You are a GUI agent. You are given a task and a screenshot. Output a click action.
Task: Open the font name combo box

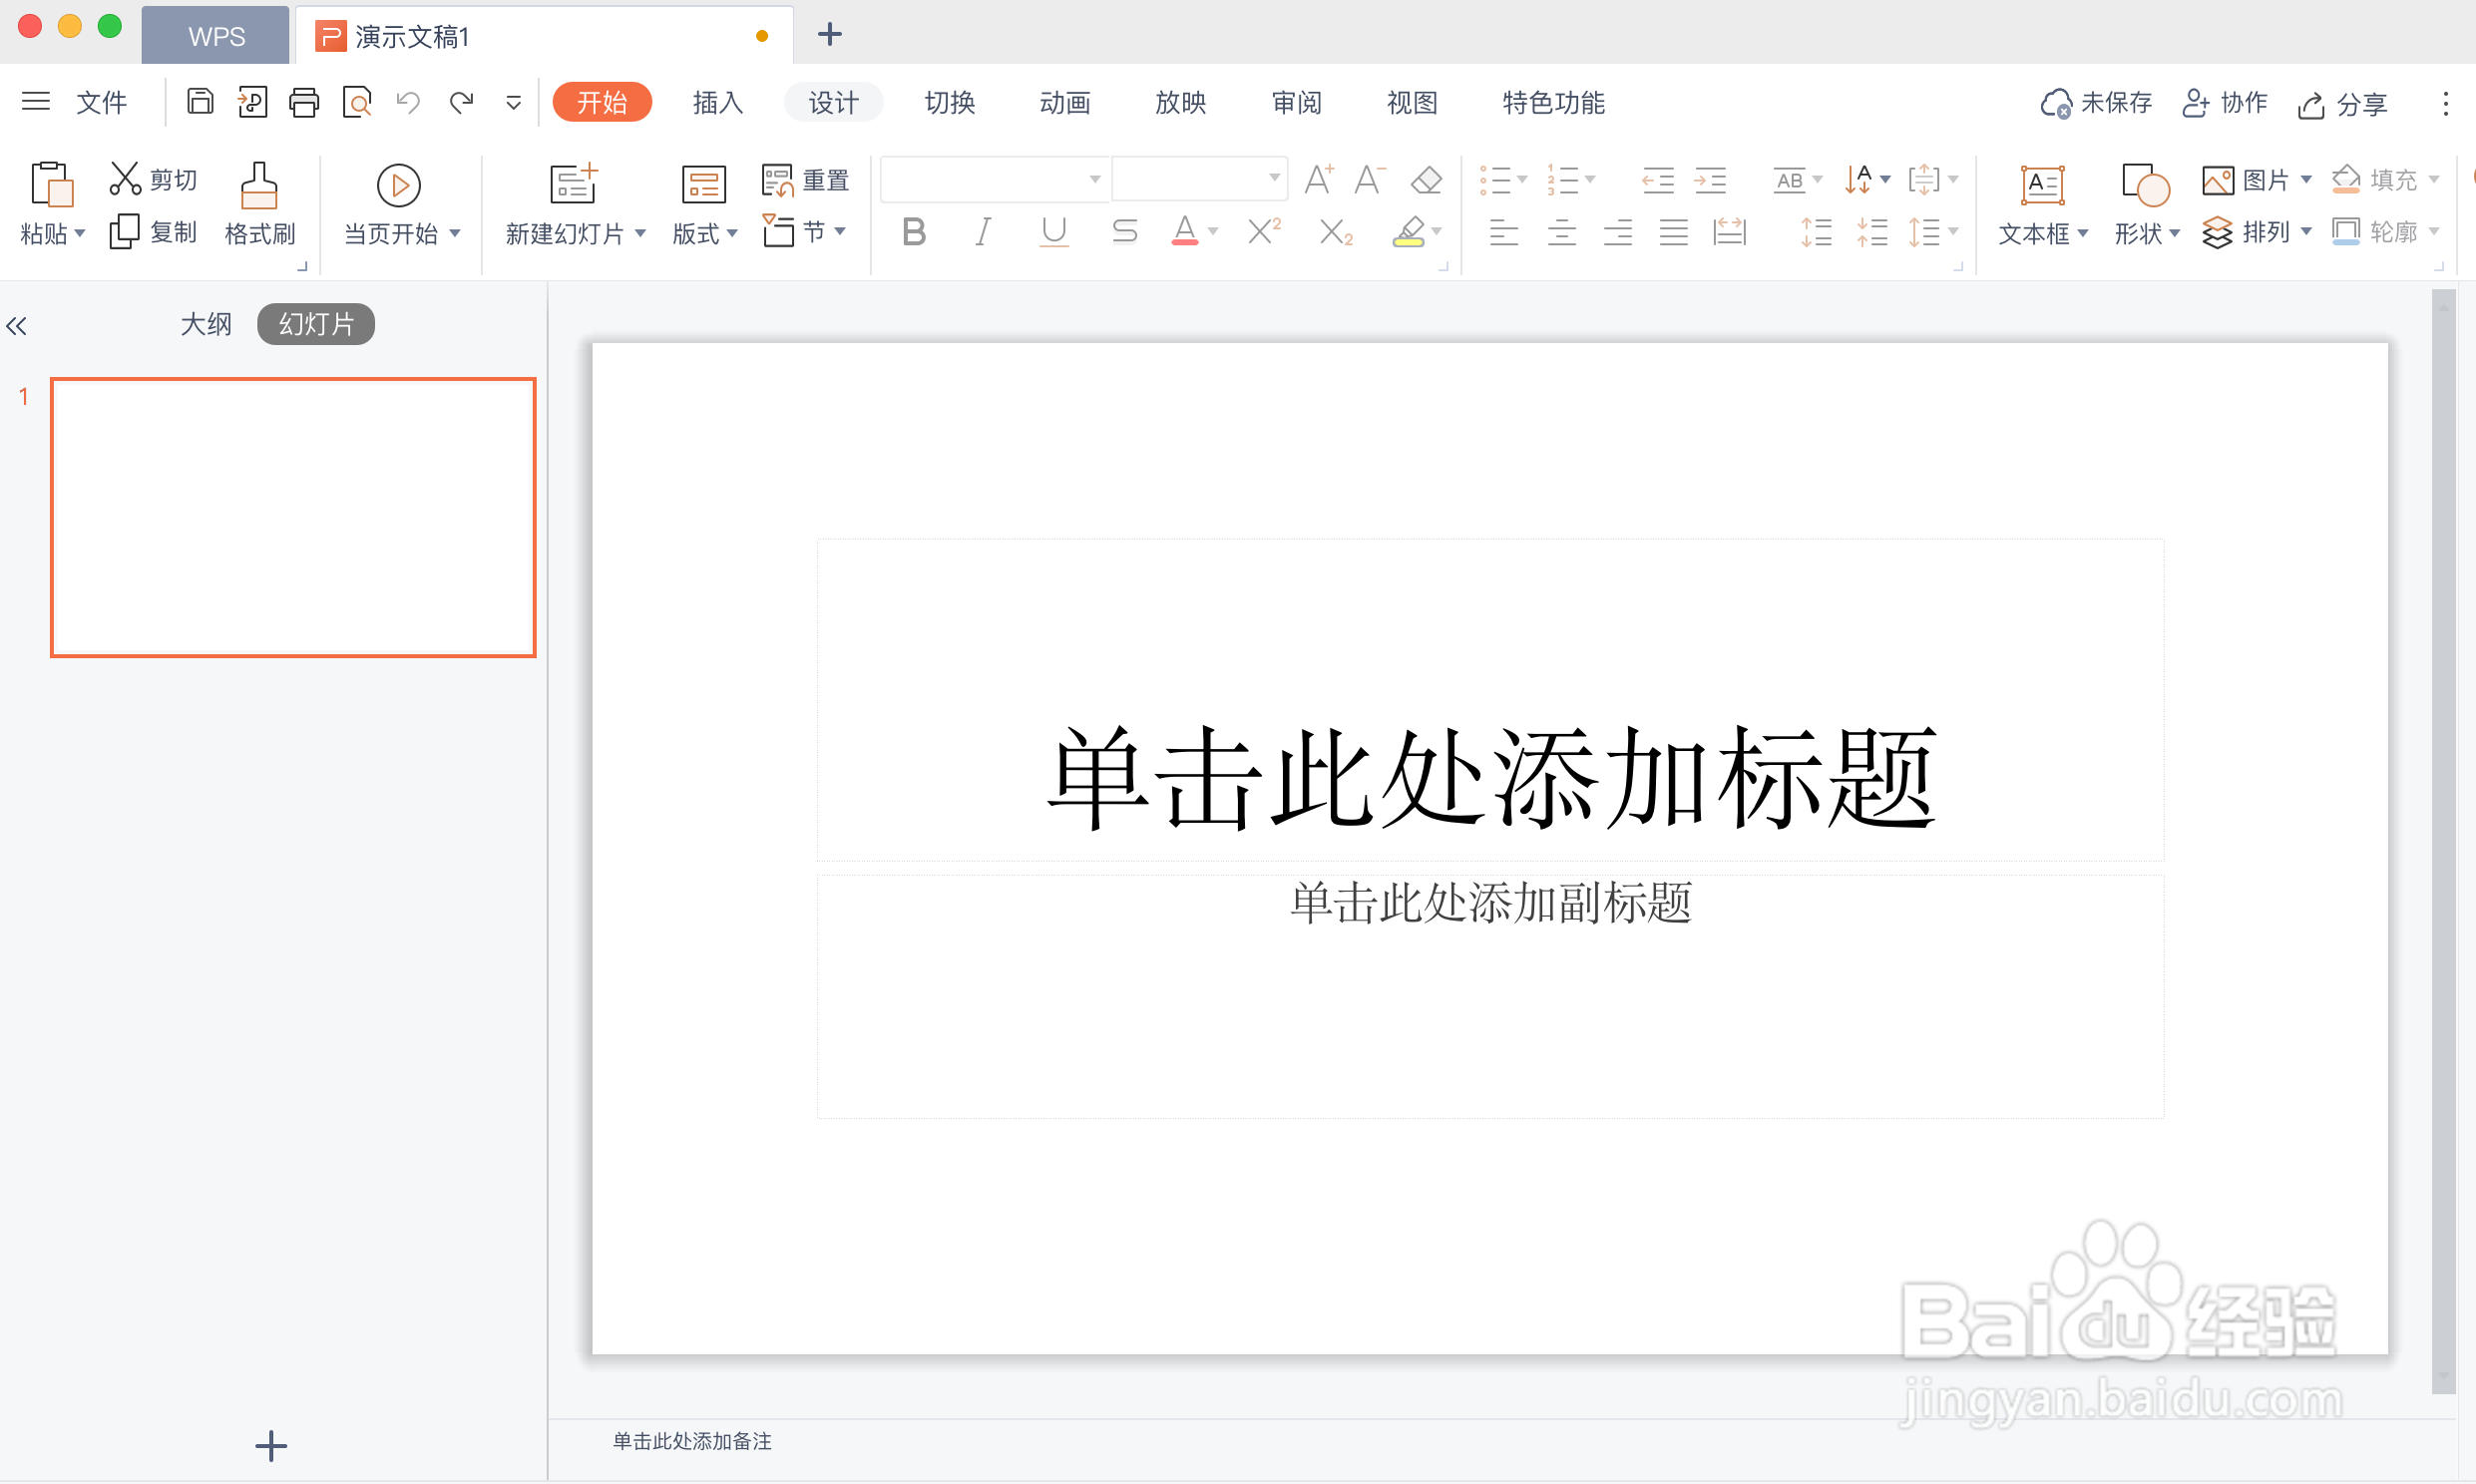(994, 180)
